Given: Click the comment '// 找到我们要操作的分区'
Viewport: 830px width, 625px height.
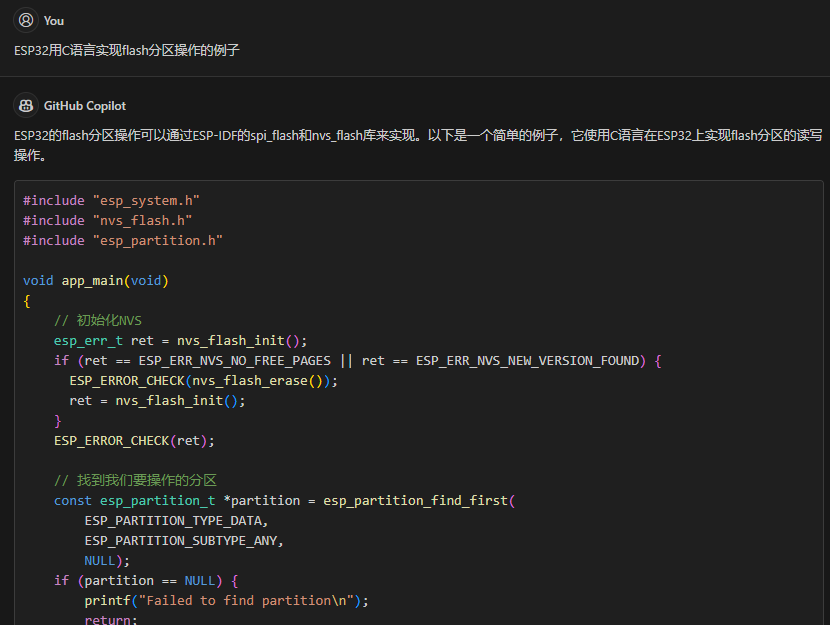Looking at the screenshot, I should (136, 481).
